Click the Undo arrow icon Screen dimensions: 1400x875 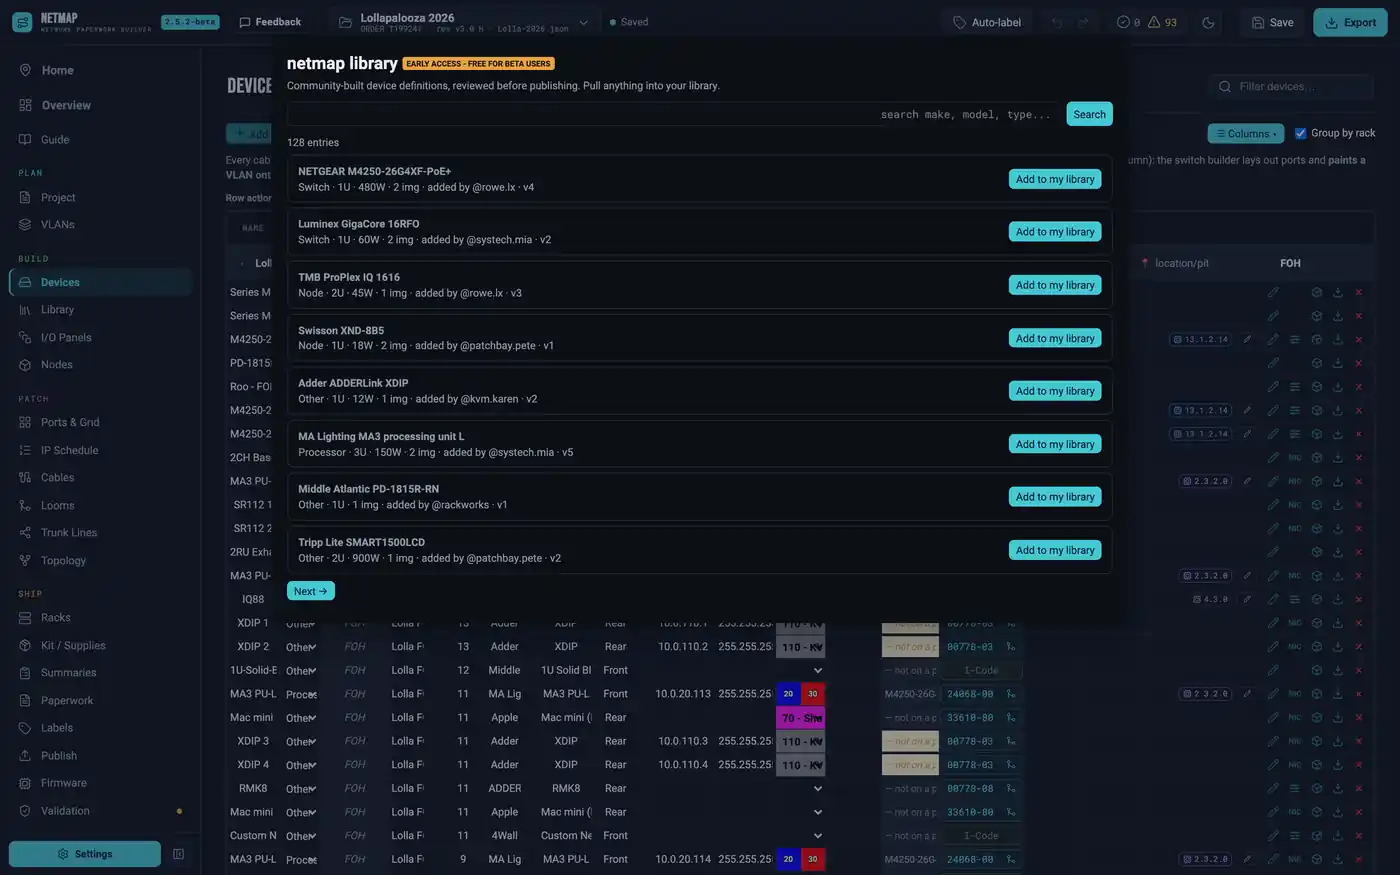click(1057, 22)
